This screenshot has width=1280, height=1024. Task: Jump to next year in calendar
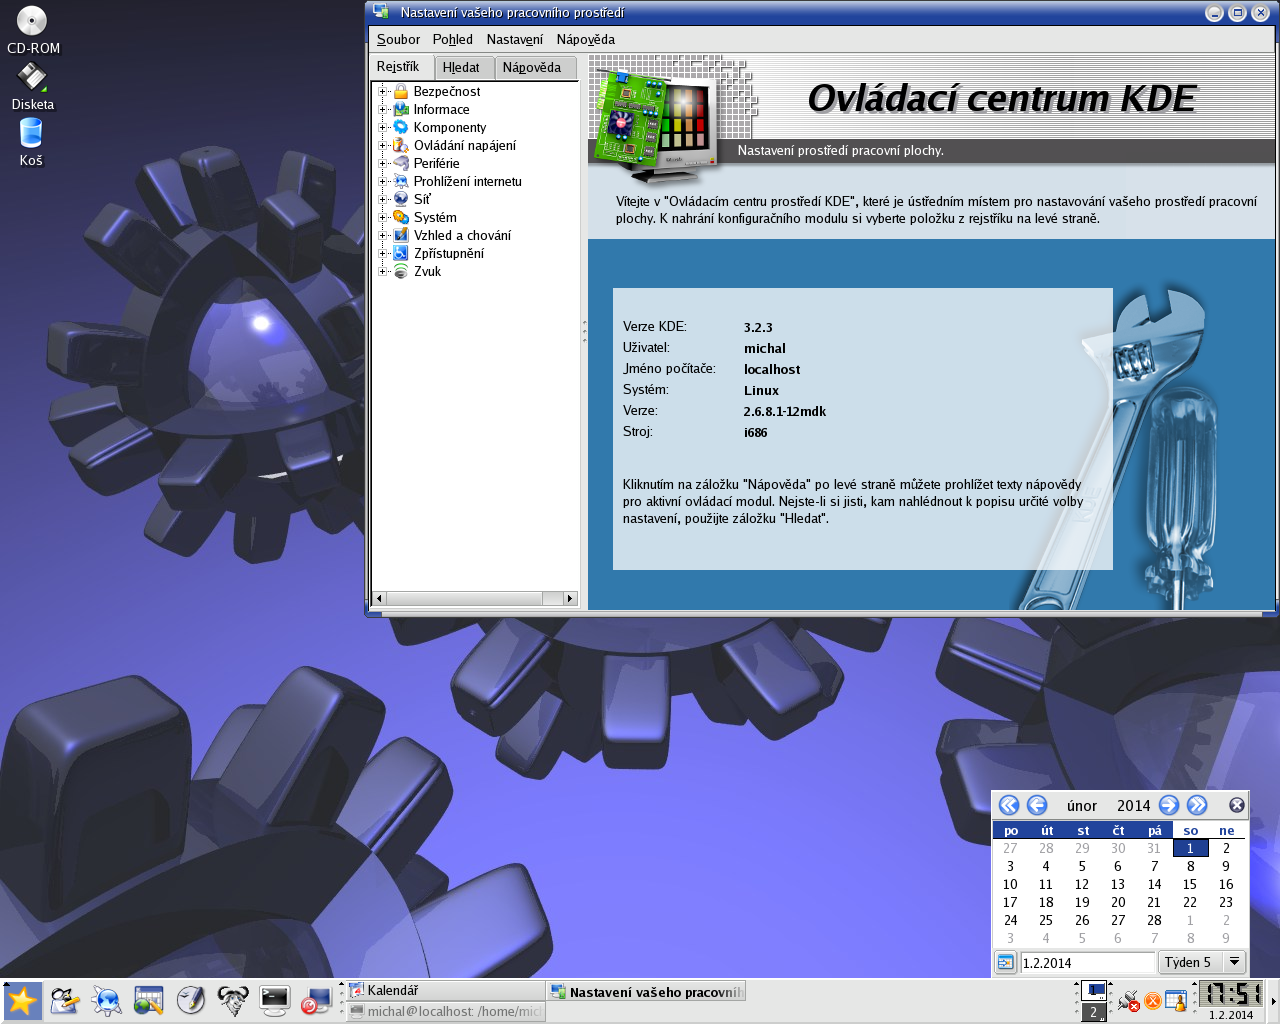(x=1197, y=805)
